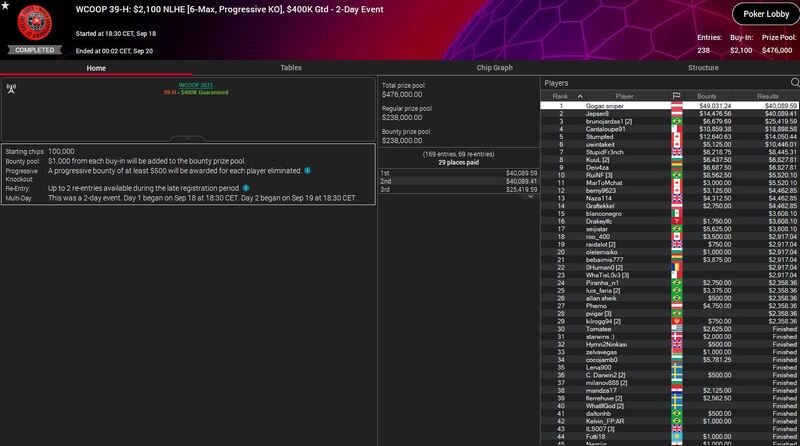Switch to the Home tab

[x=96, y=68]
